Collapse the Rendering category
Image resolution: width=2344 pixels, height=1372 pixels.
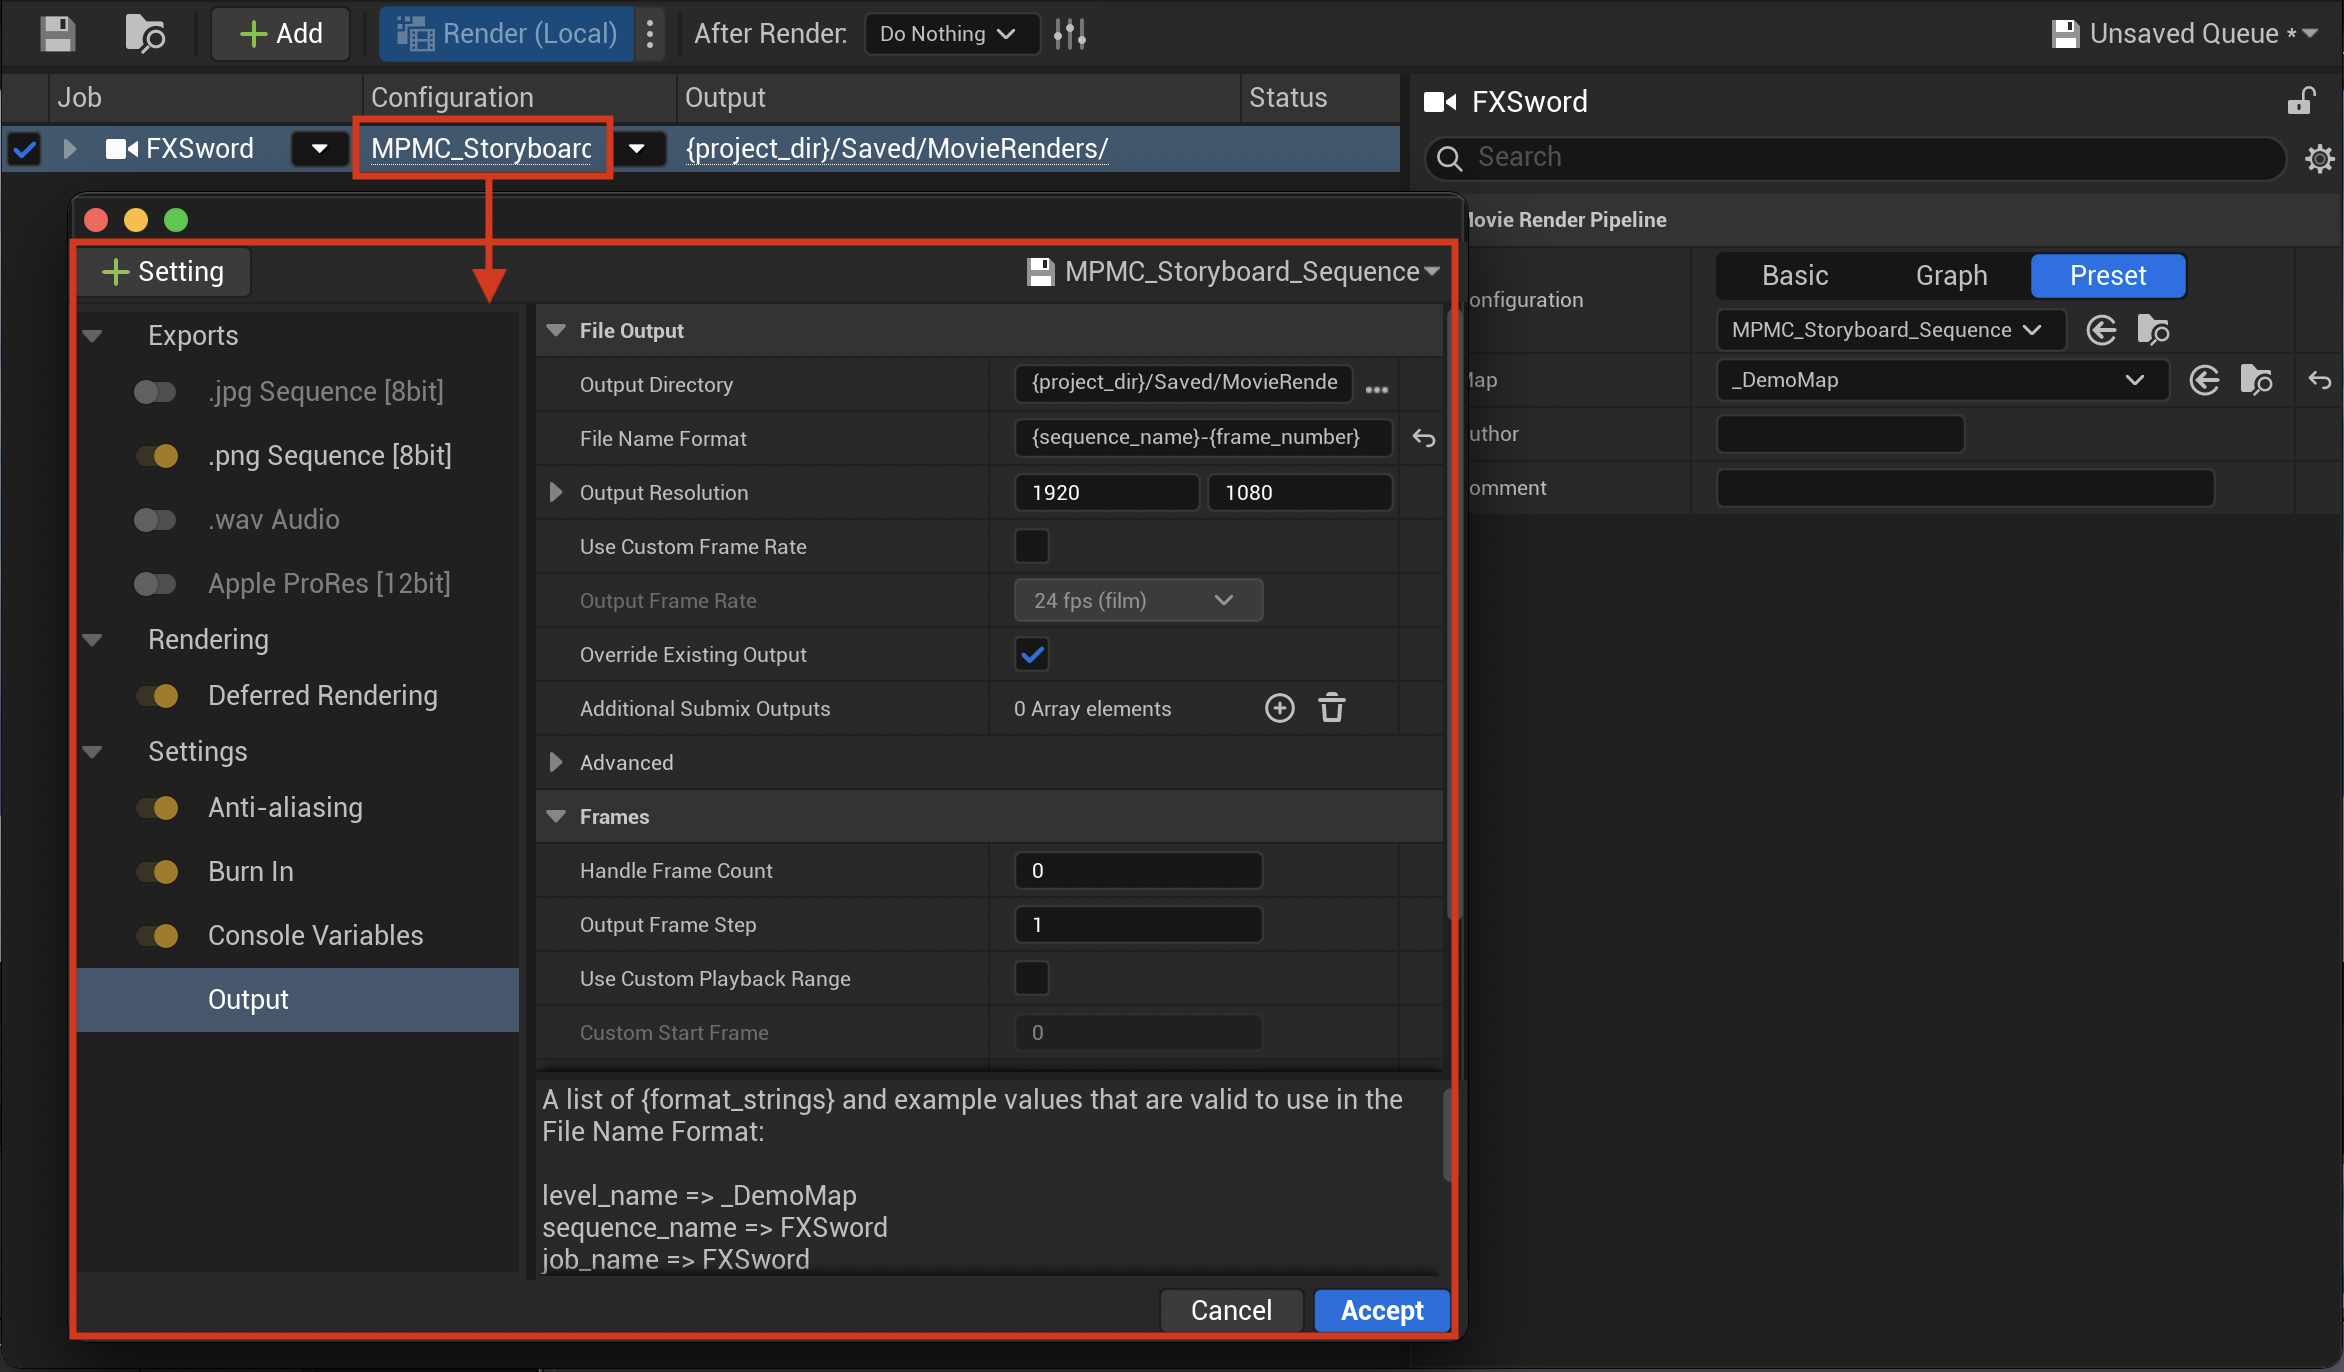(x=93, y=640)
